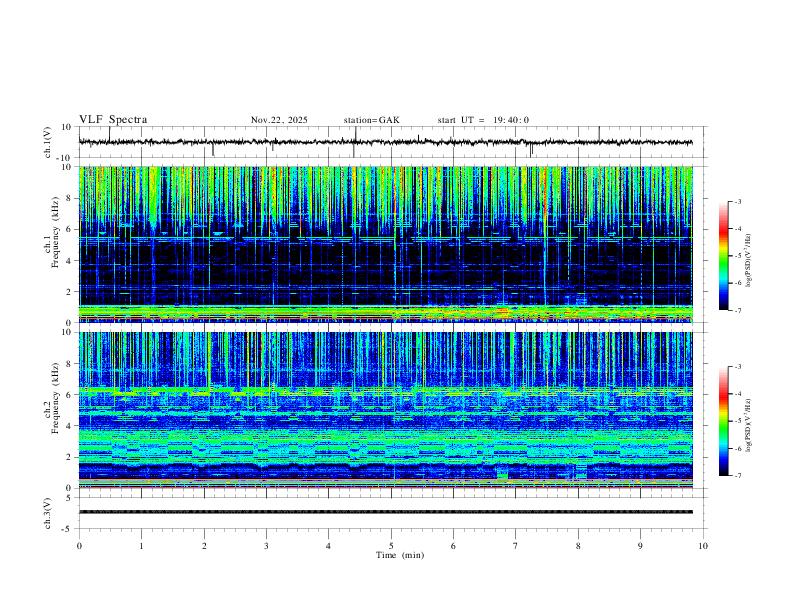The width and height of the screenshot is (792, 612).
Task: Click inside the ch.1 spectrogram panel
Action: (386, 244)
